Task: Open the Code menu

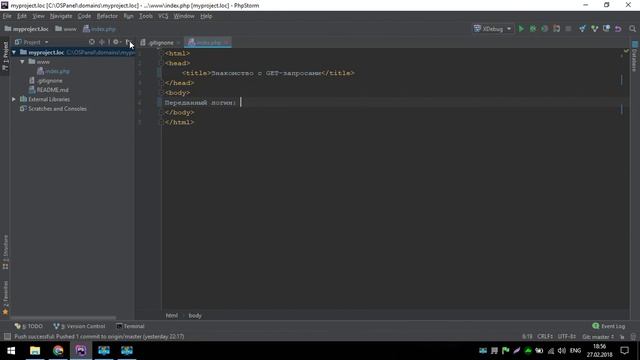Action: coord(84,16)
